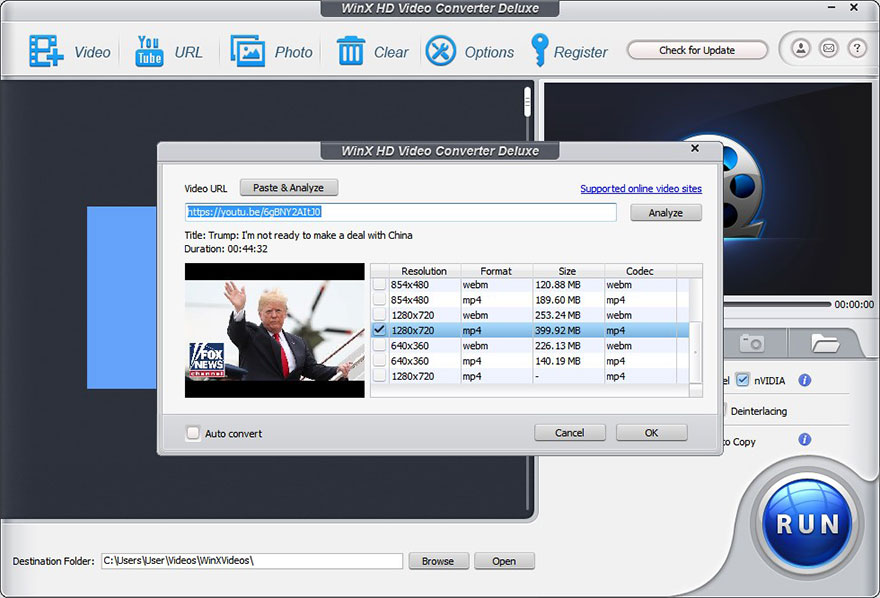
Task: Click the 253.24 MB size cell
Action: coord(568,315)
